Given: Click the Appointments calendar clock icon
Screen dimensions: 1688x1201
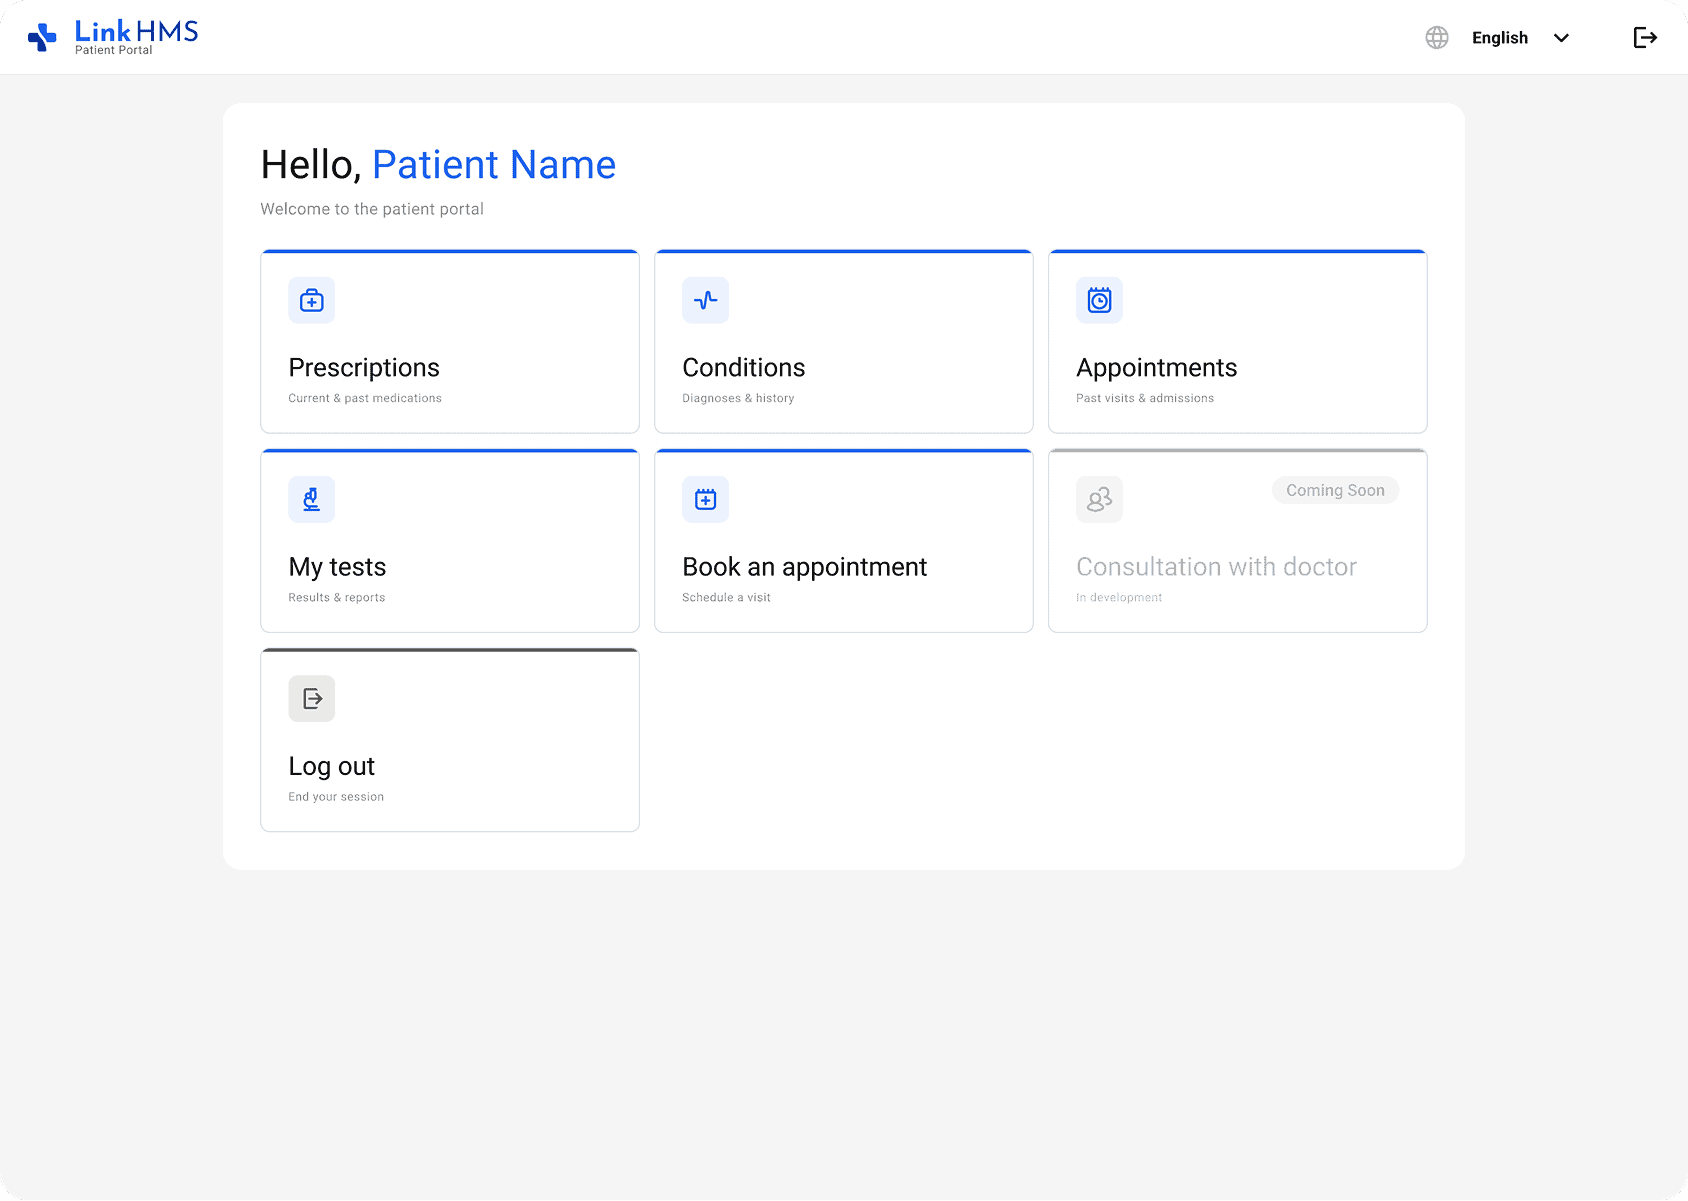Looking at the screenshot, I should [x=1100, y=300].
